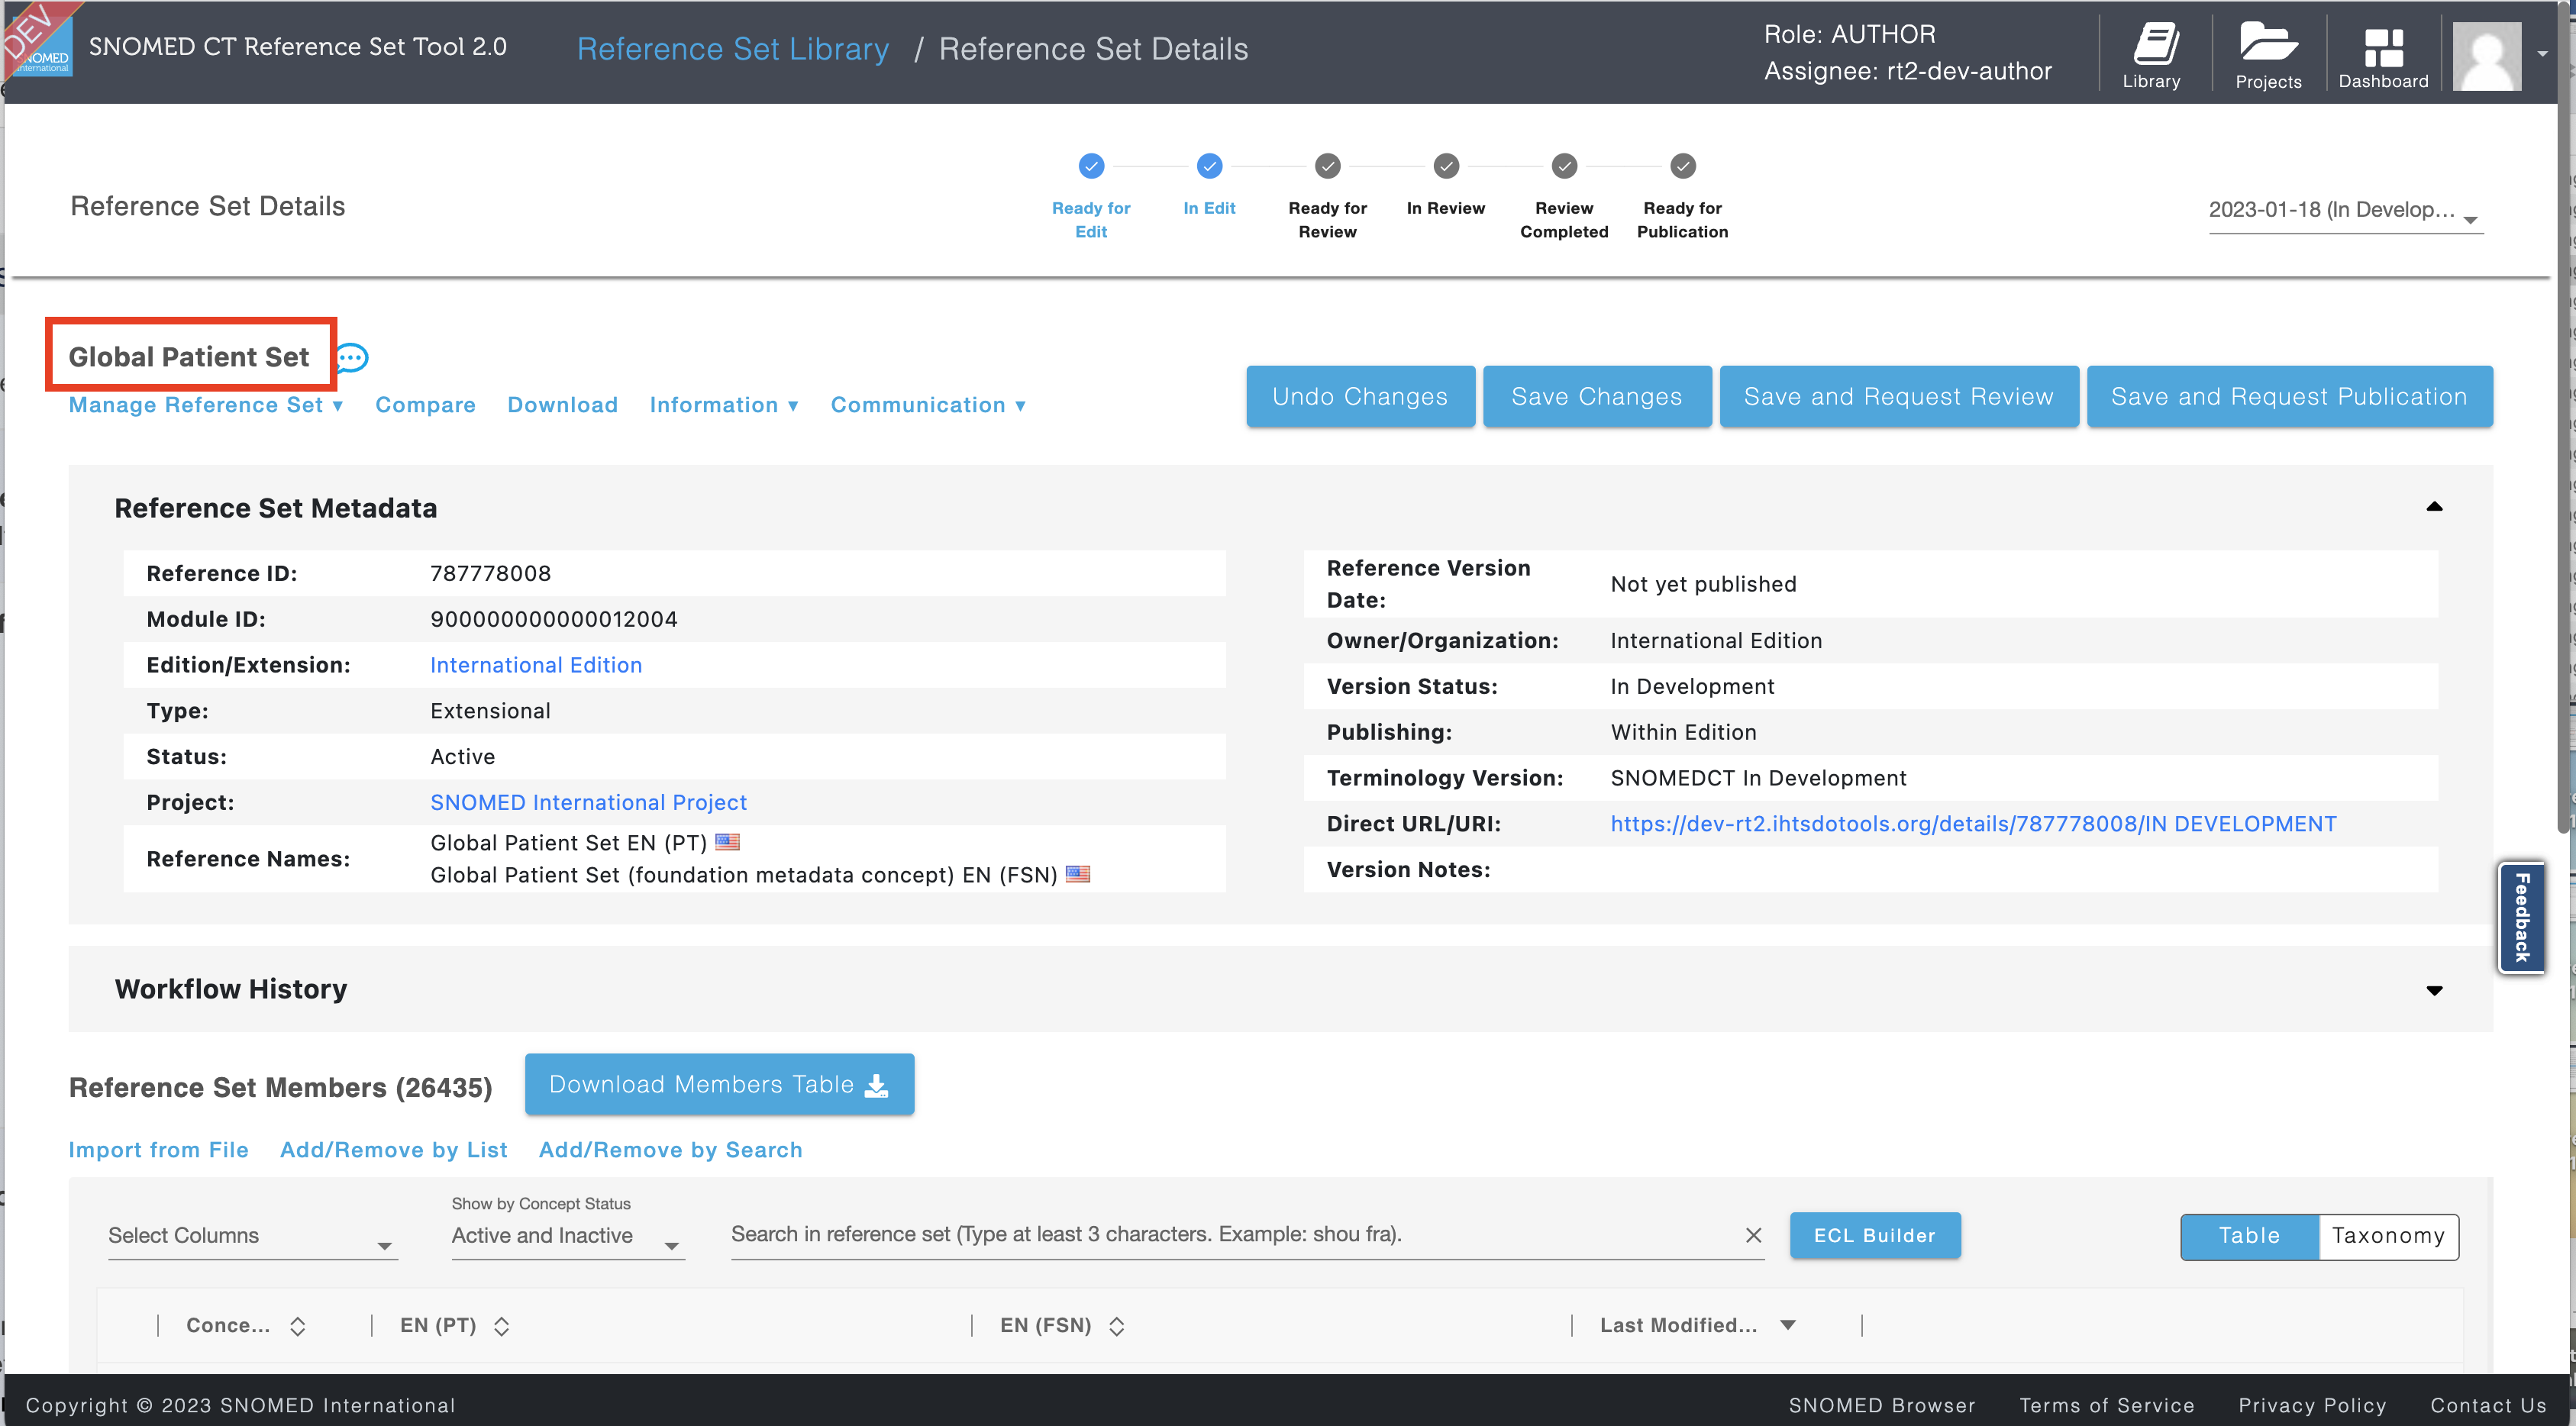The height and width of the screenshot is (1426, 2576).
Task: Click the Module ID value 900000000000012004
Action: coord(554,619)
